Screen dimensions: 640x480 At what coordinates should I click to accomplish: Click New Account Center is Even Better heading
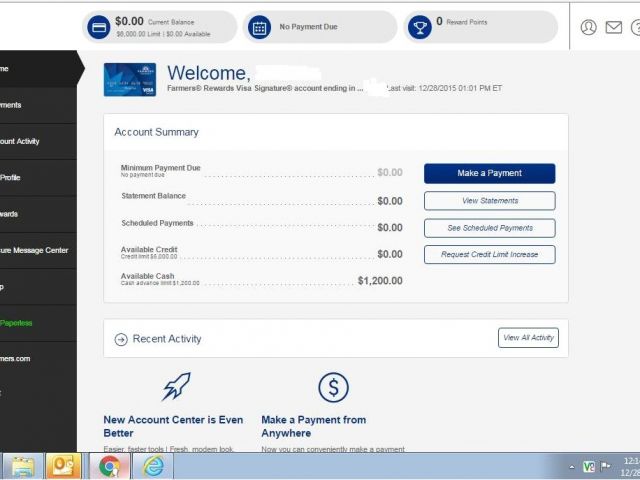coord(173,427)
